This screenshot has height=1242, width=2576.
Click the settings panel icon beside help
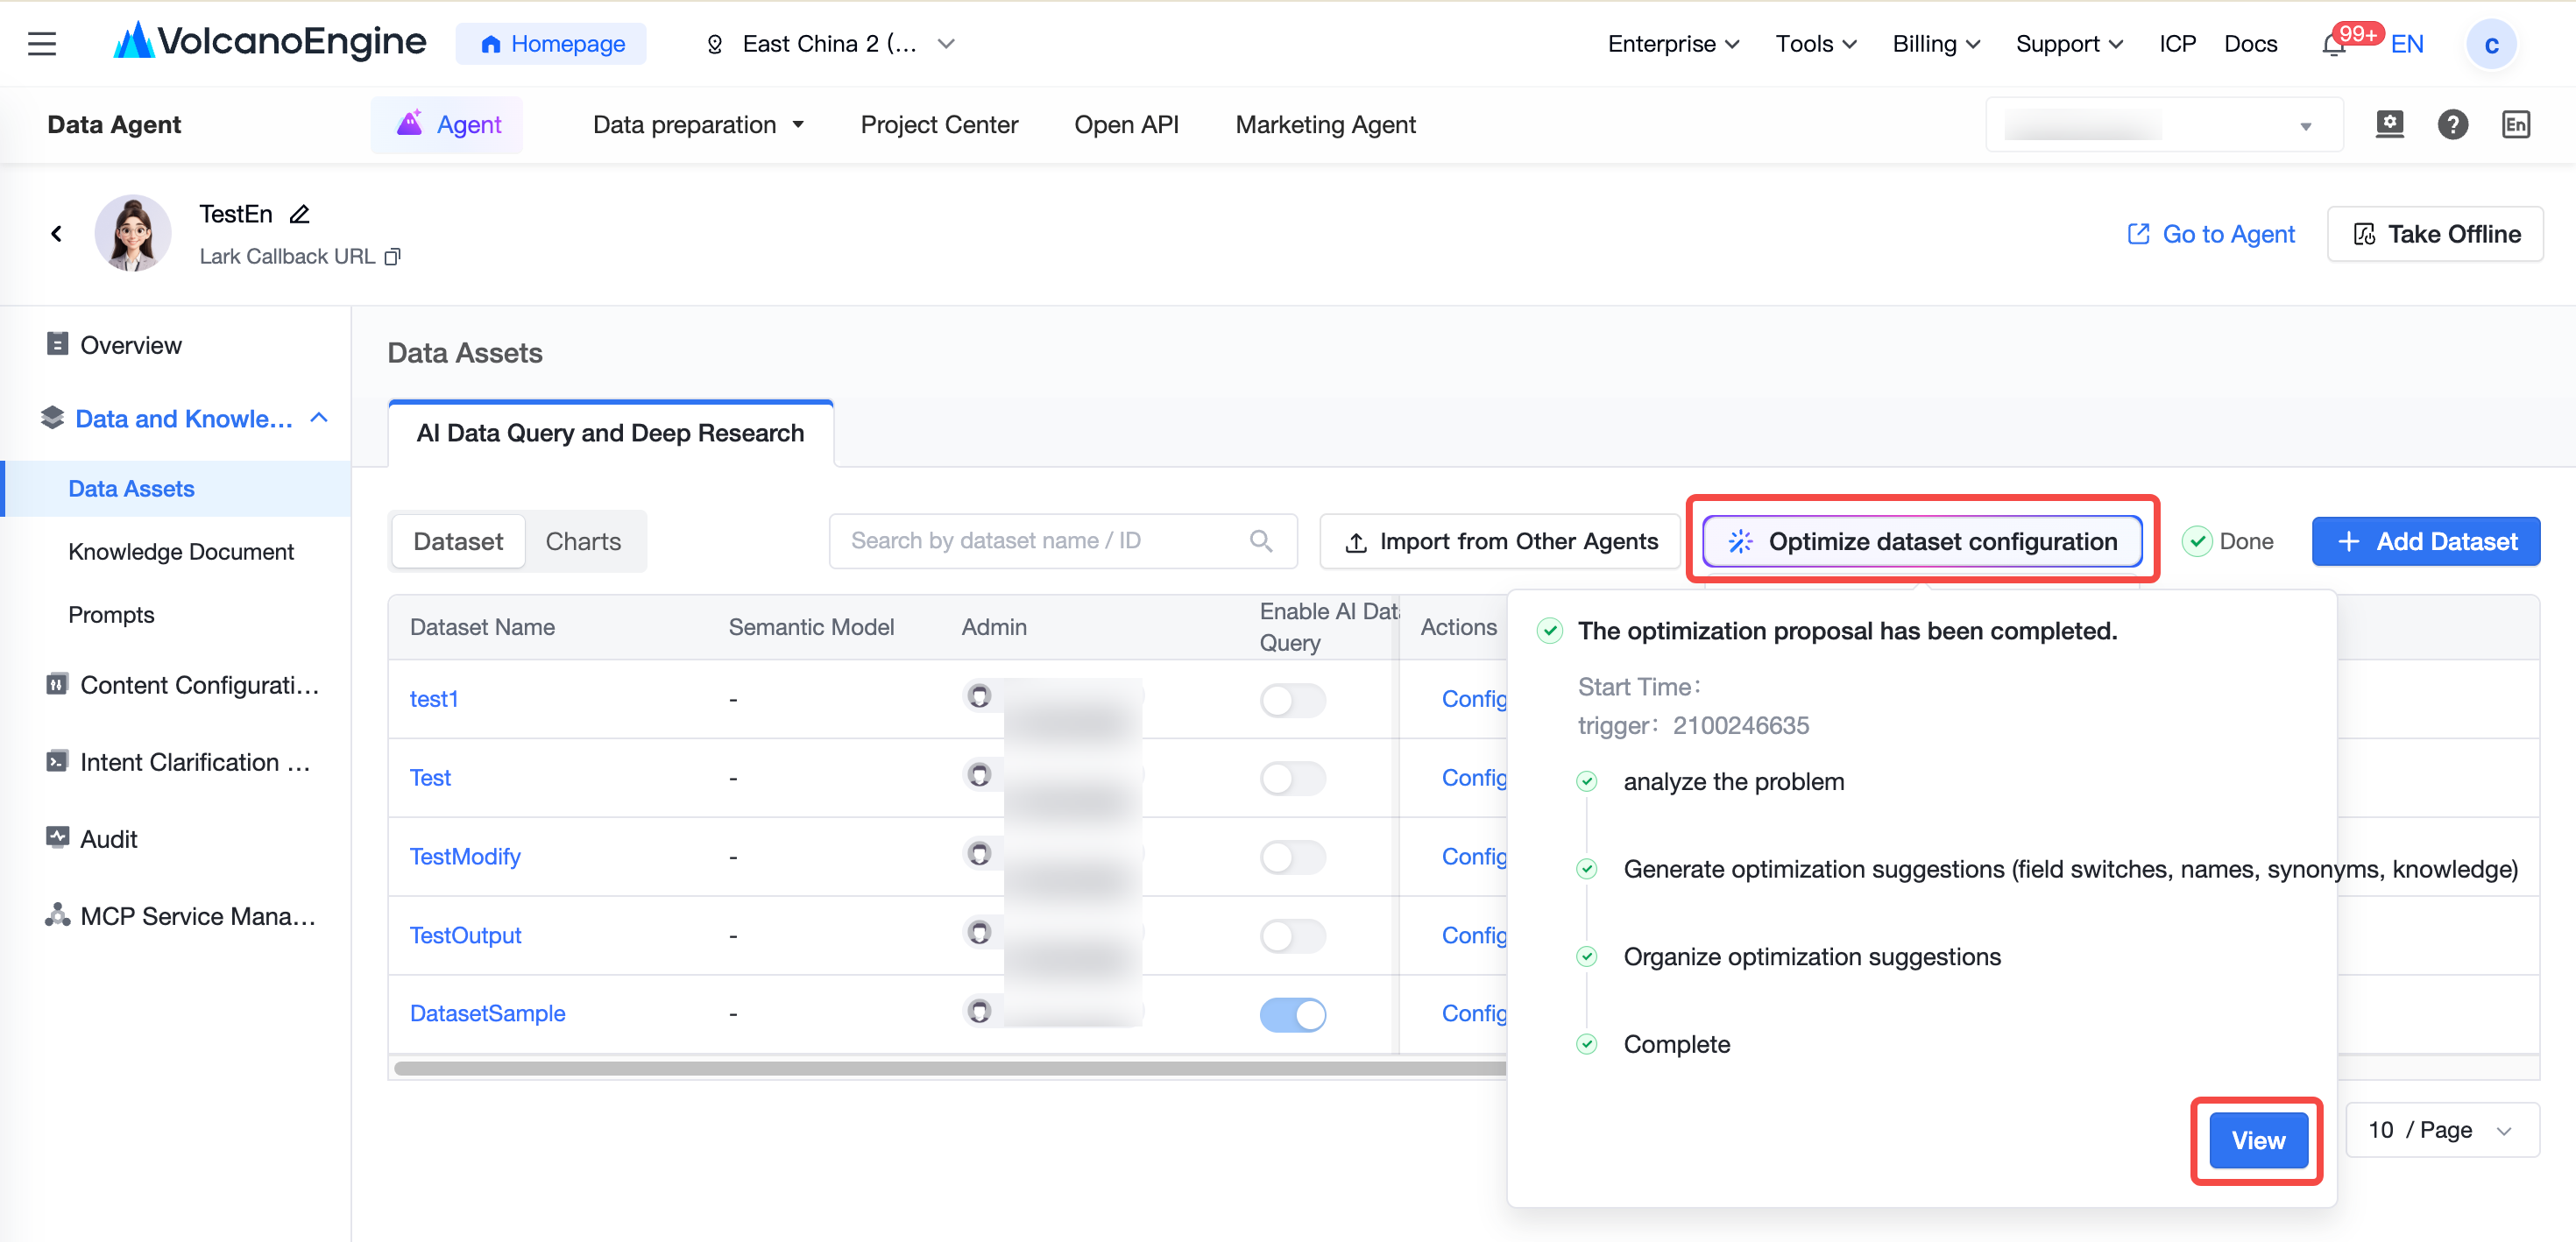tap(2389, 125)
